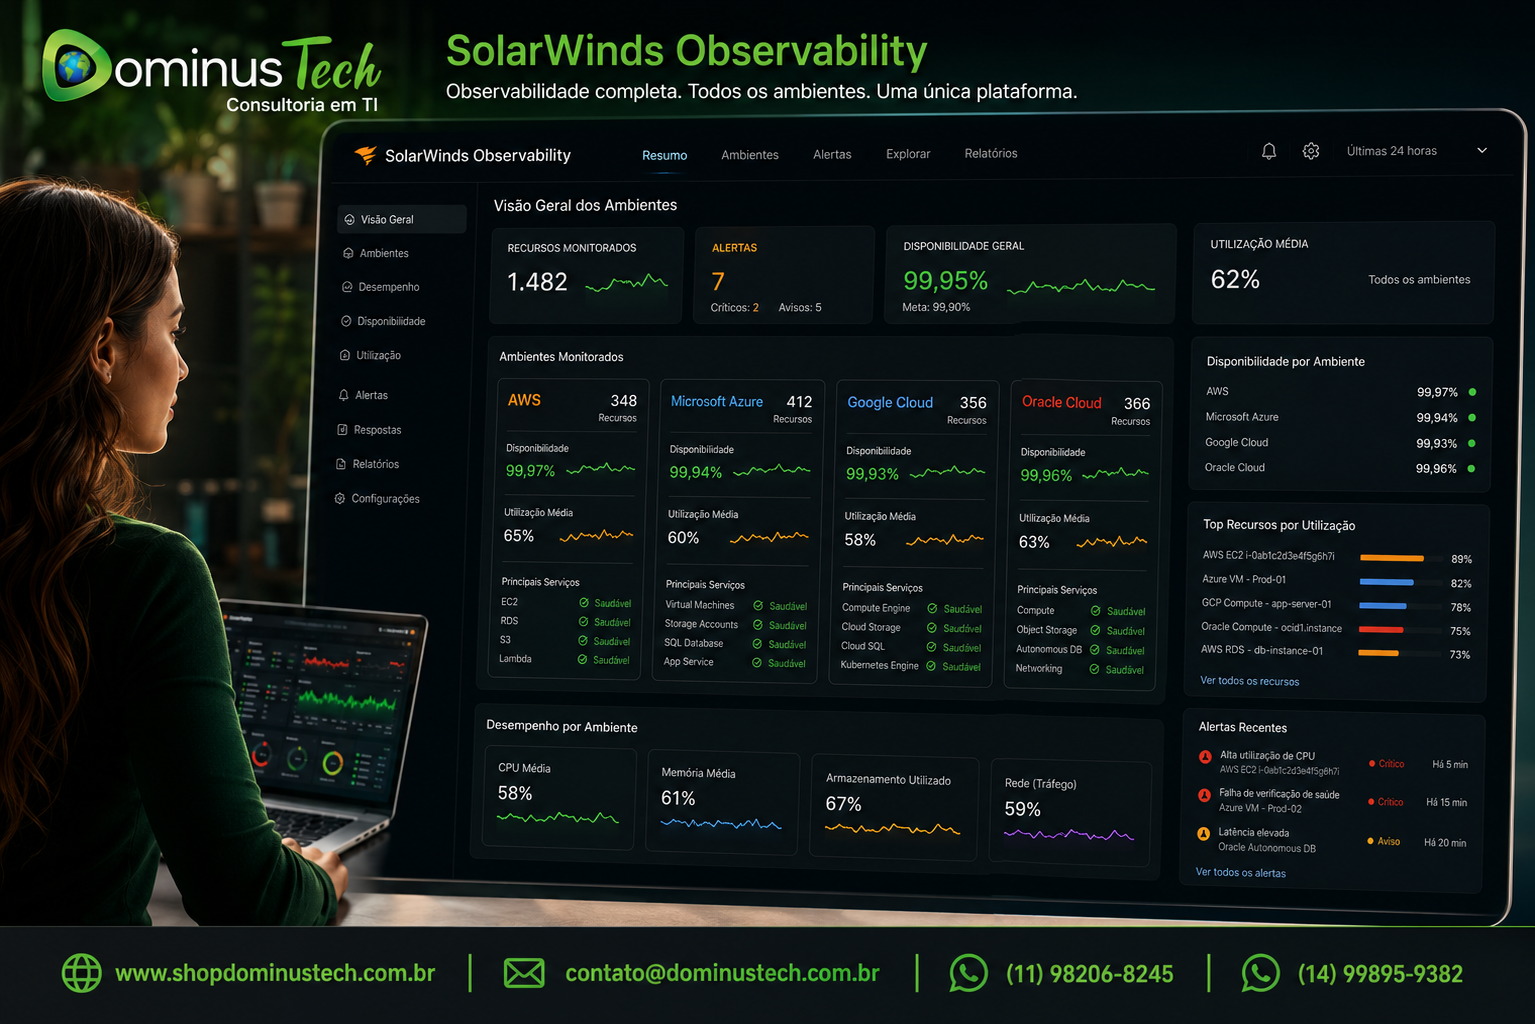Click the Respostas sidebar icon
The image size is (1535, 1024).
(x=343, y=430)
